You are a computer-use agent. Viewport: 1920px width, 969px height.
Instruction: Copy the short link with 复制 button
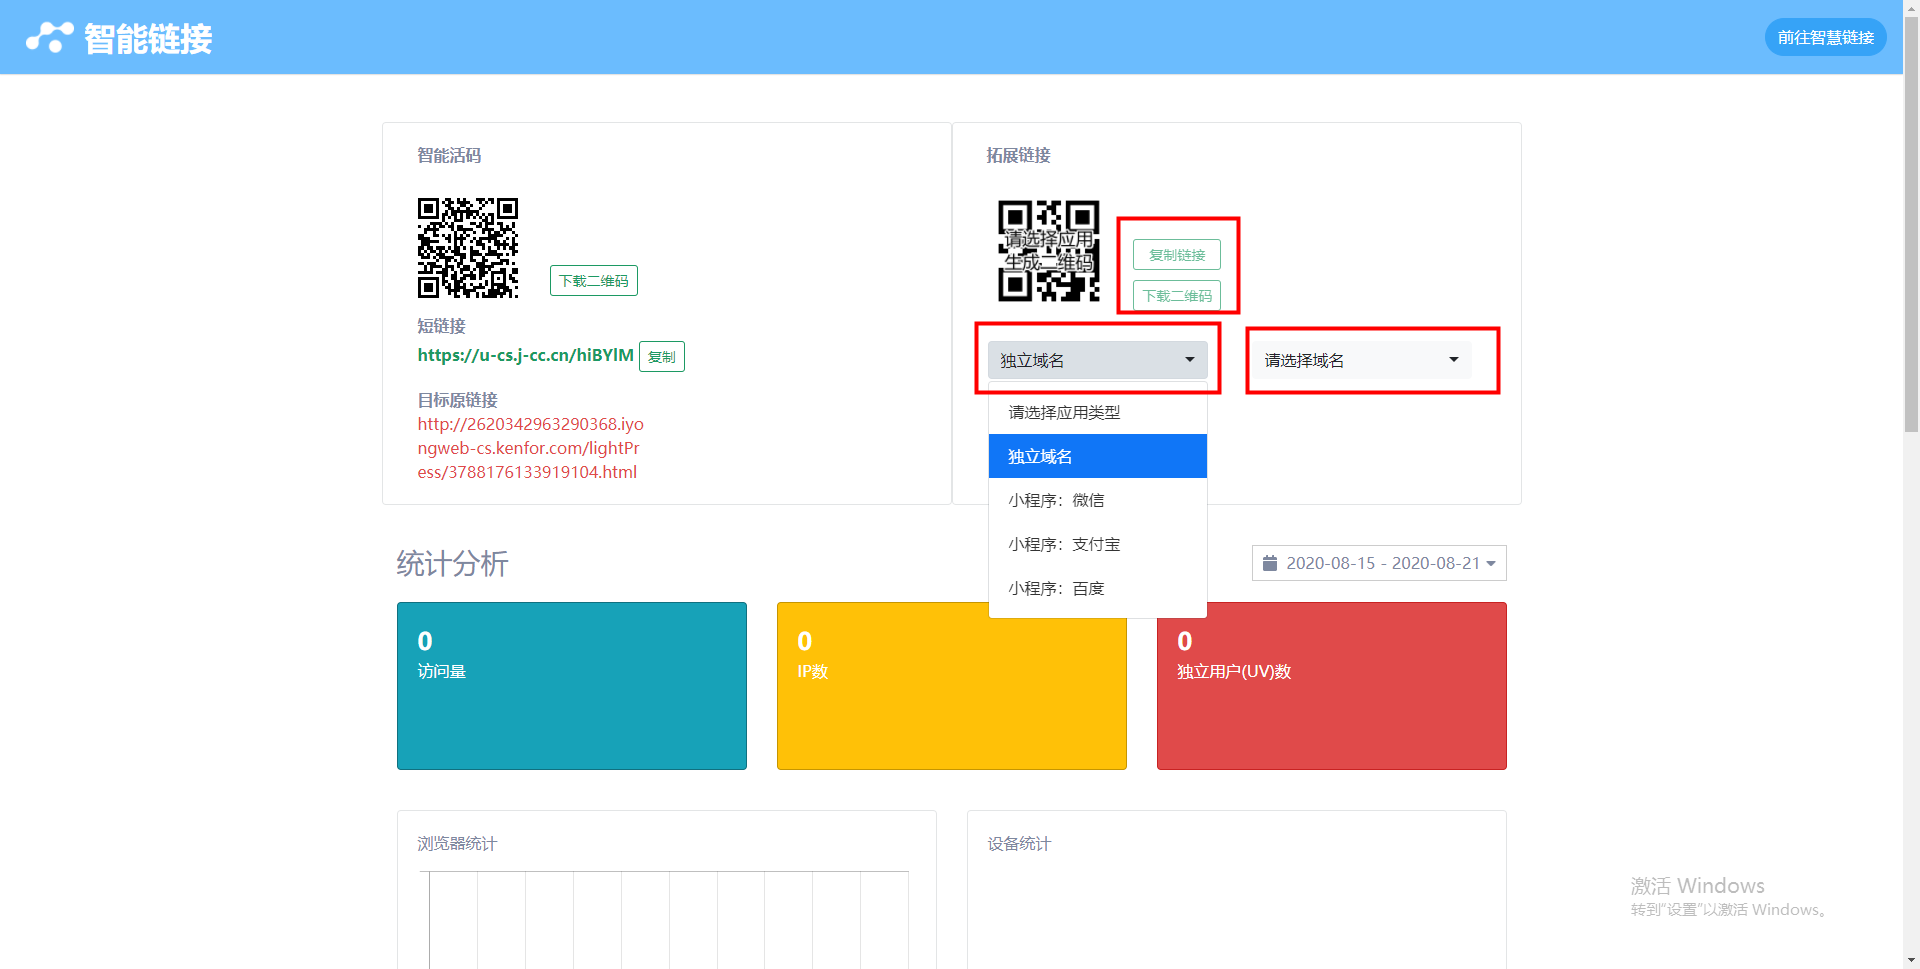click(x=661, y=357)
